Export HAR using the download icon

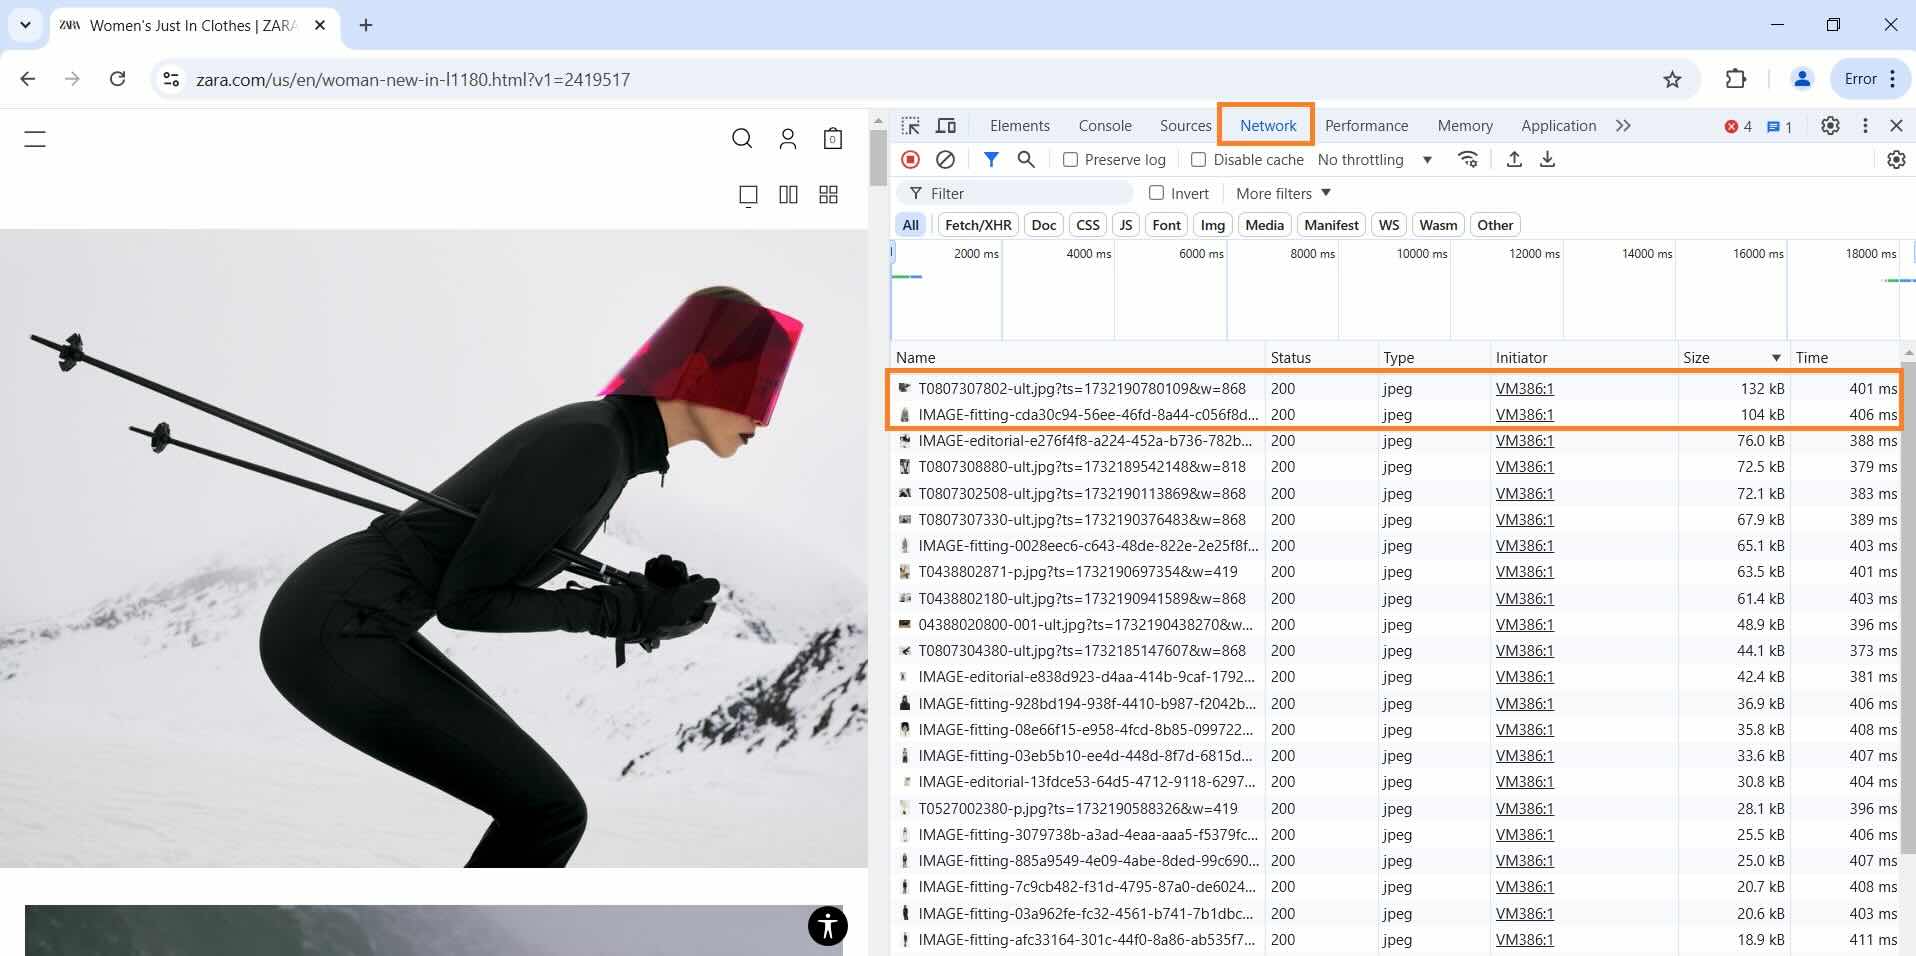1547,159
